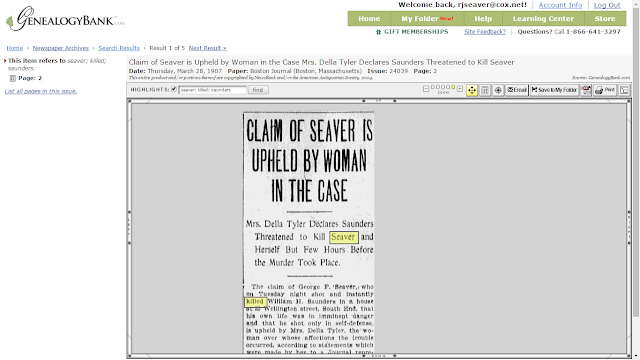Viewport: 640px width, 360px height.
Task: Open the Store tab
Action: (605, 19)
